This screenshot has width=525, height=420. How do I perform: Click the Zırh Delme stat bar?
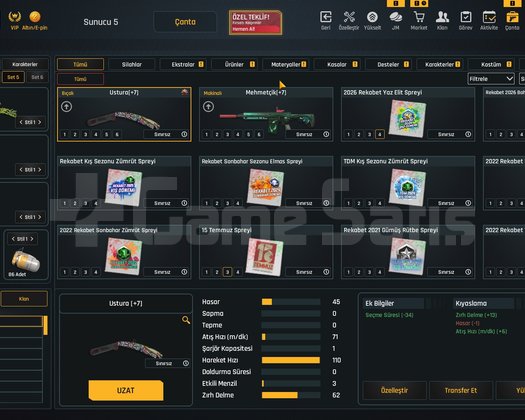click(x=291, y=395)
